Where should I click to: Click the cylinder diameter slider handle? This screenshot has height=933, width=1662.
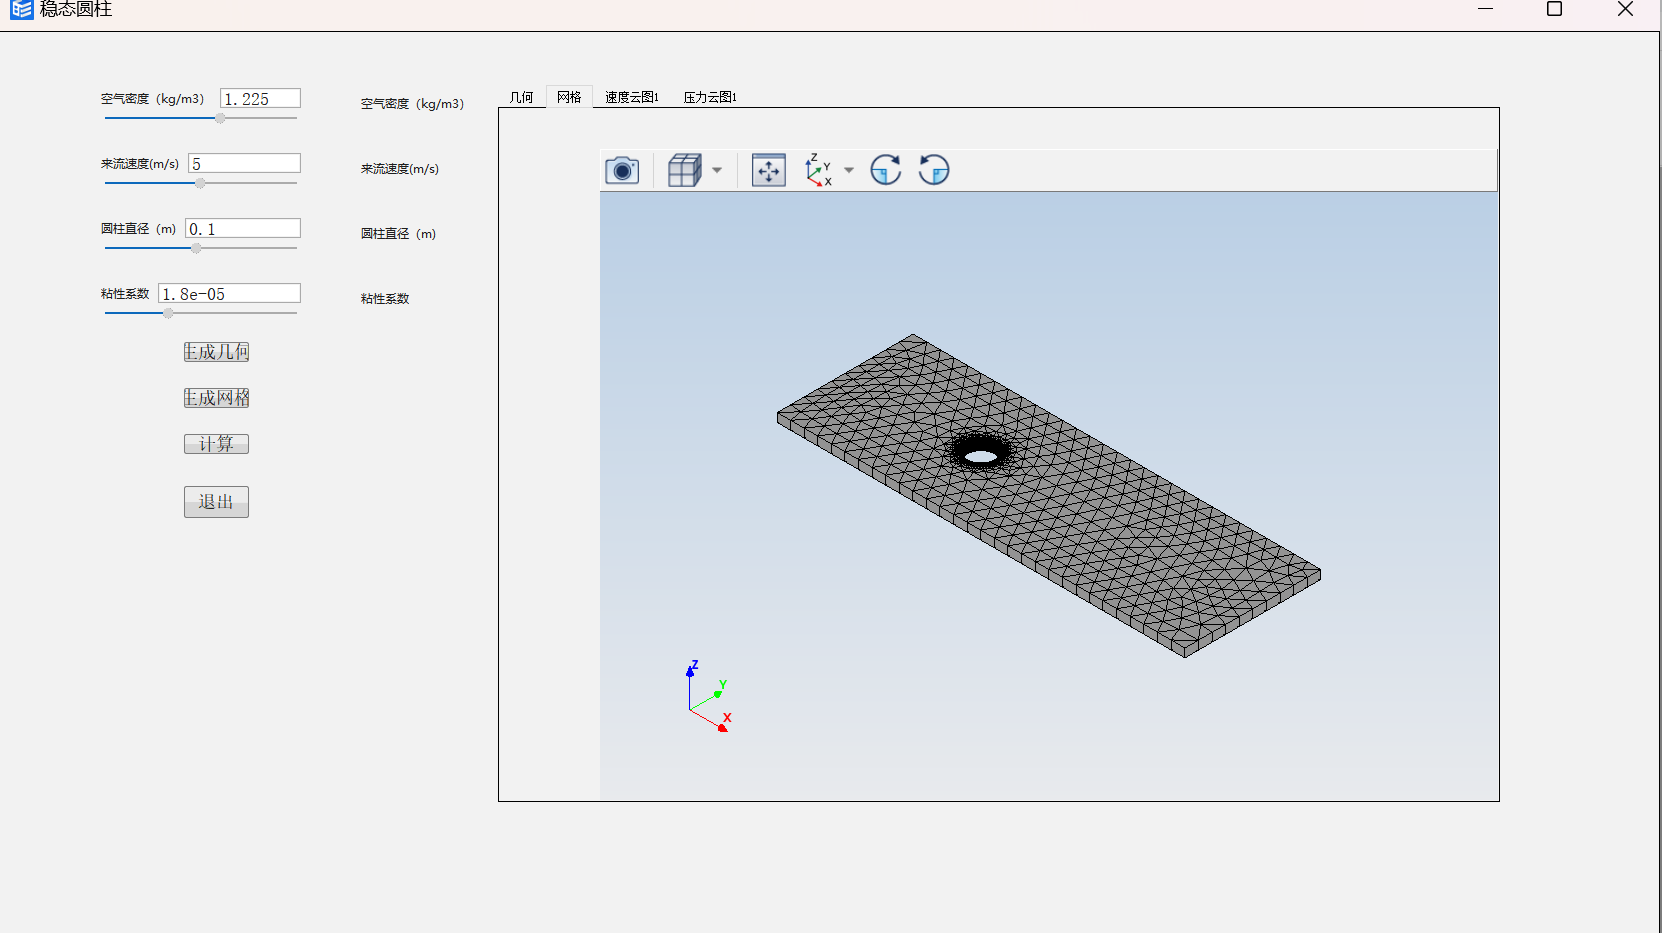tap(196, 248)
